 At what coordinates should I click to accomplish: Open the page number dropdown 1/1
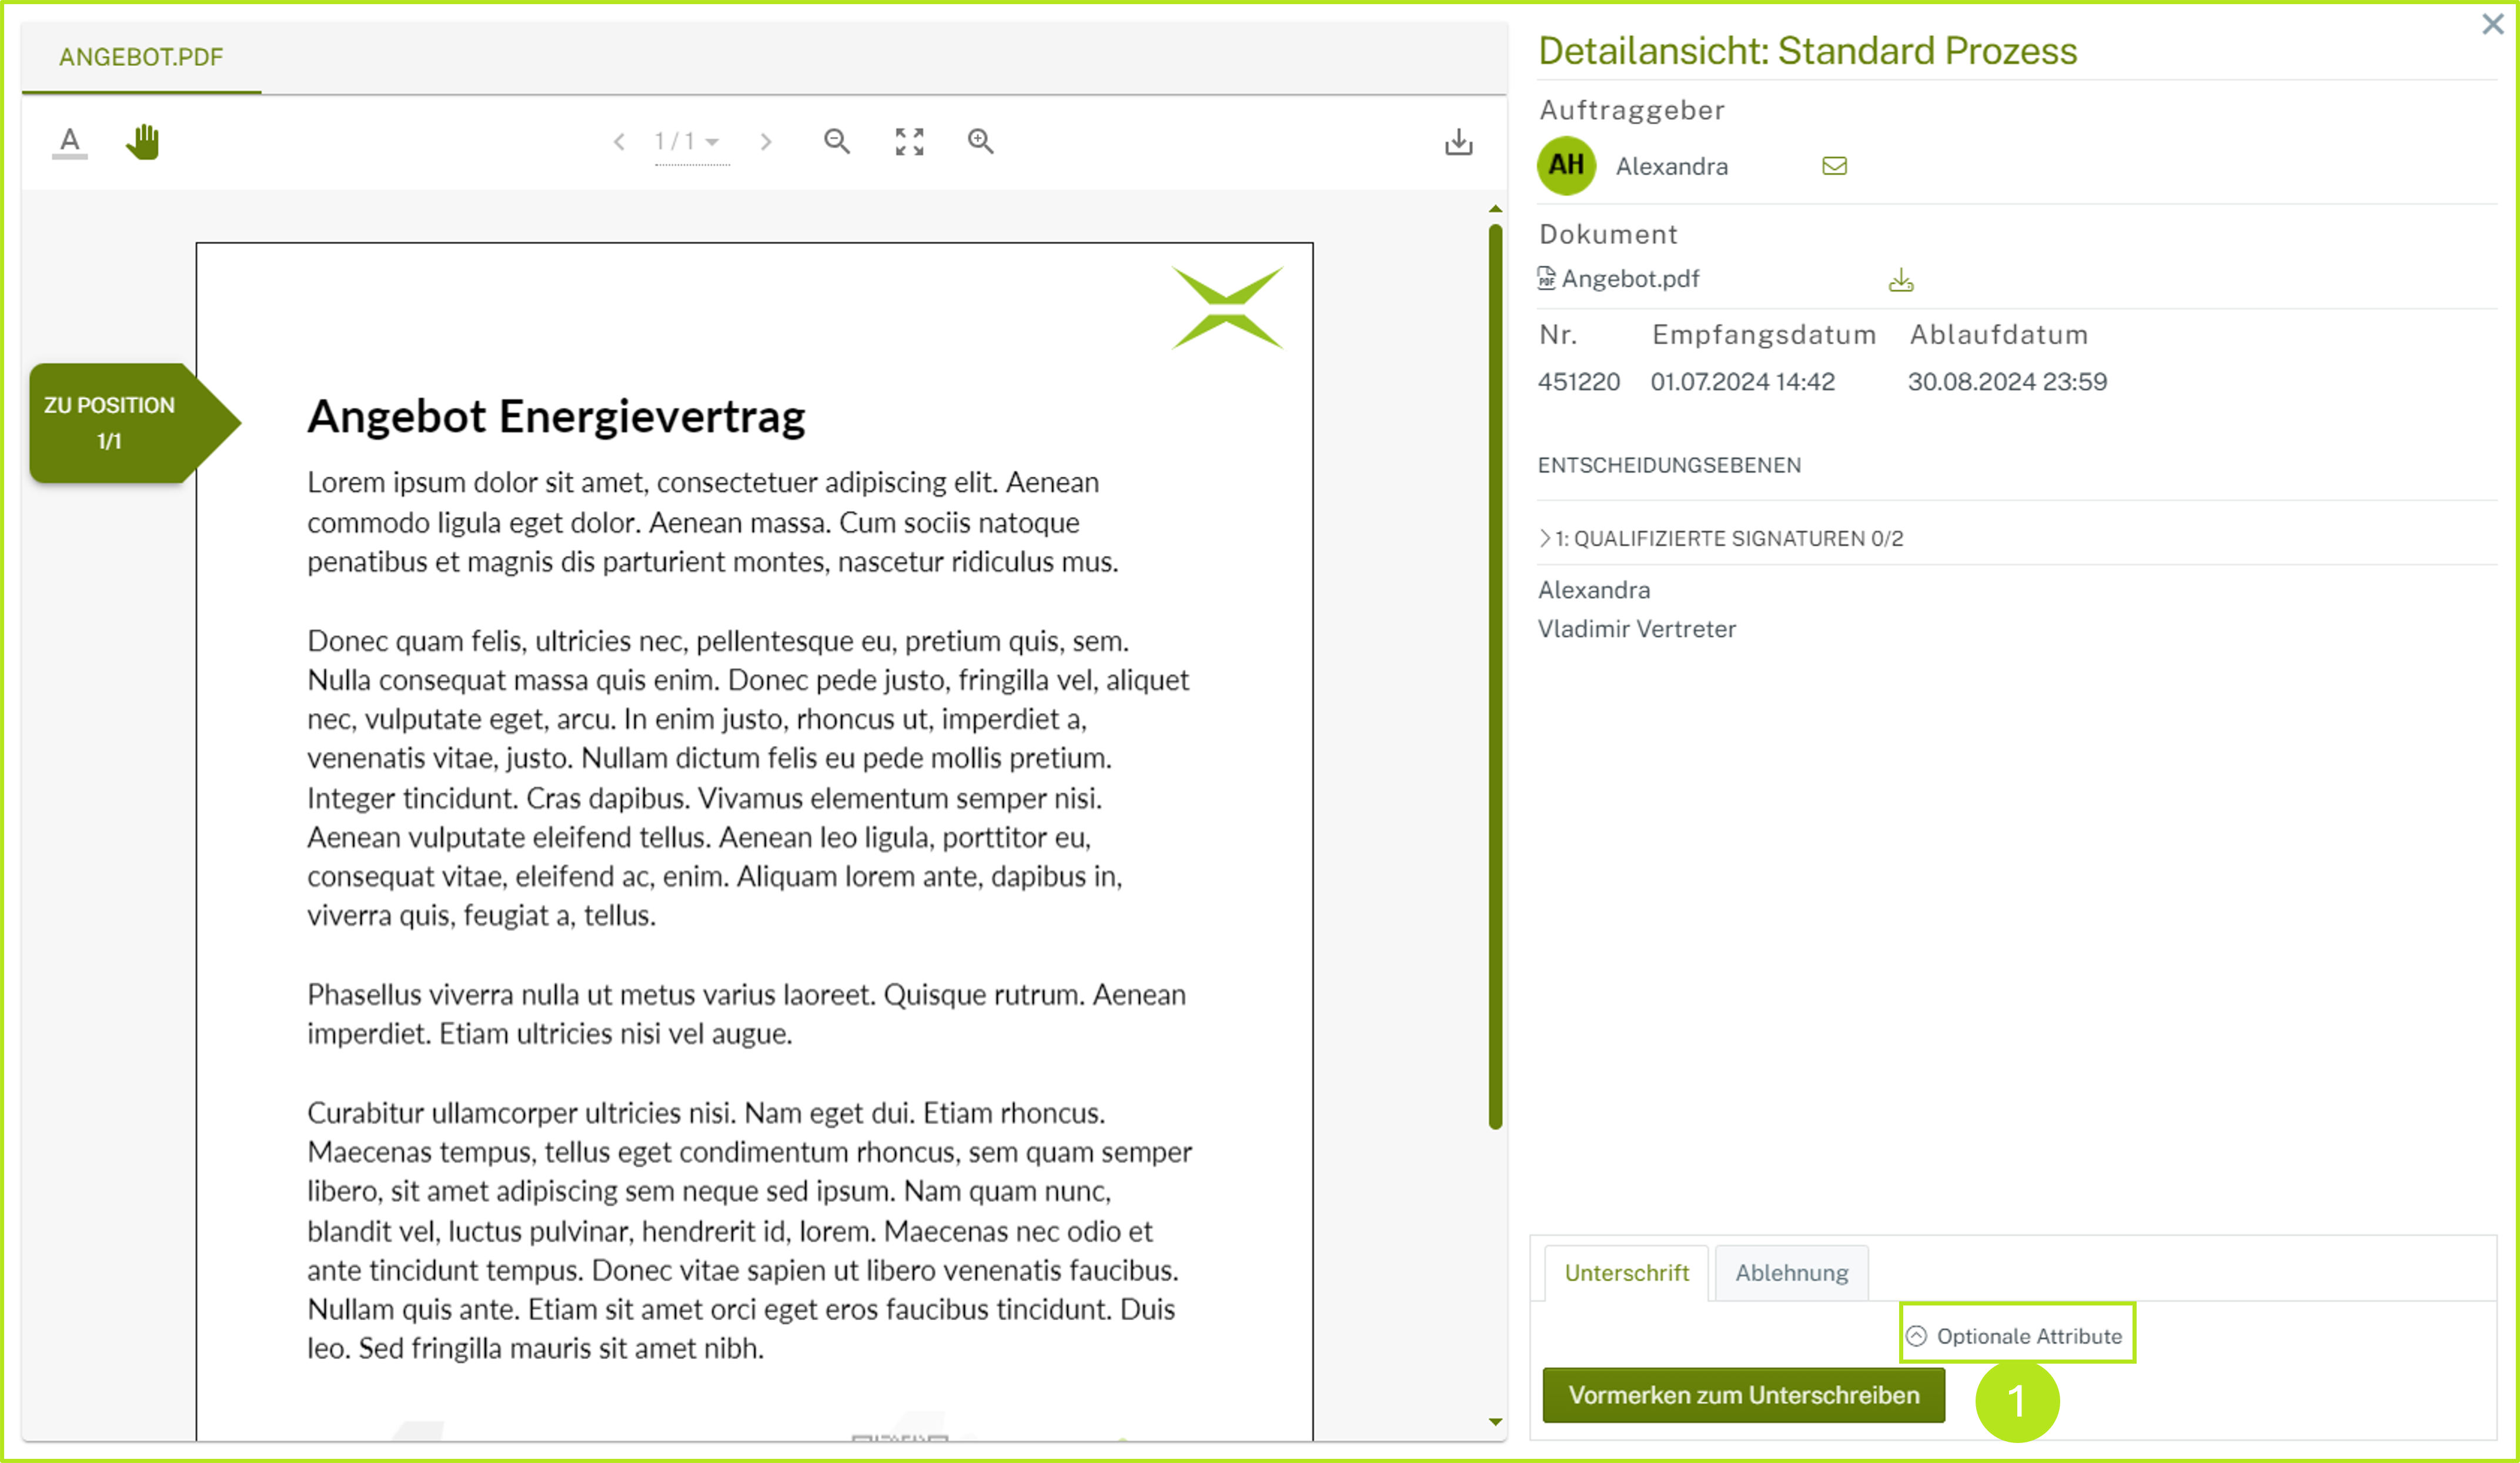coord(690,142)
